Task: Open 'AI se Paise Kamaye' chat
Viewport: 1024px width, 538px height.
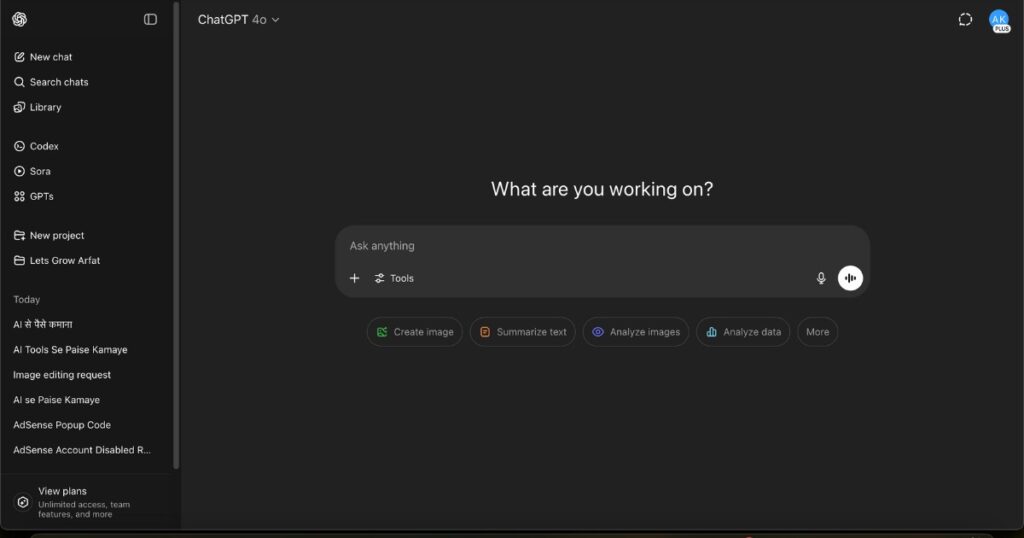Action: [57, 400]
